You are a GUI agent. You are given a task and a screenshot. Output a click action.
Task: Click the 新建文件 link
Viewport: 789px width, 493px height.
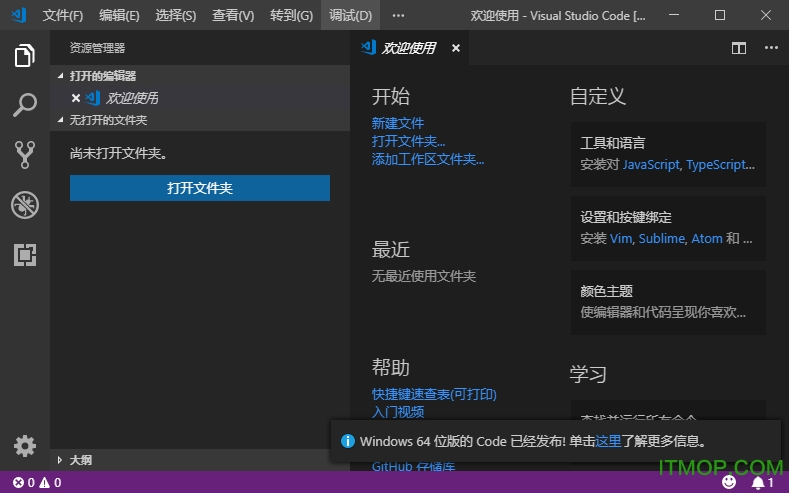398,123
